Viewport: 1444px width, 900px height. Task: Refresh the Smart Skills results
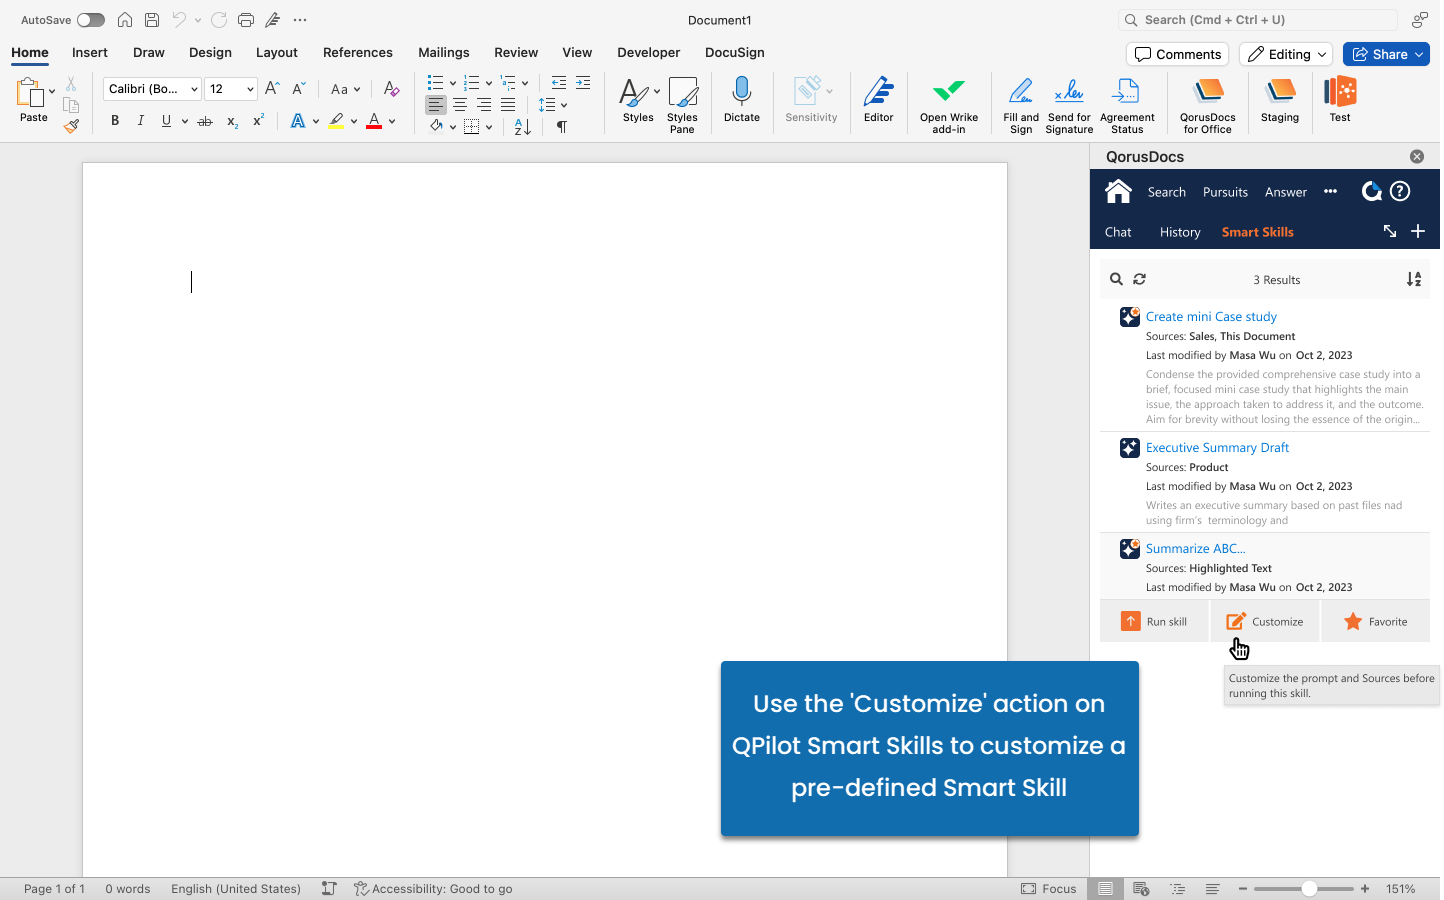click(x=1139, y=279)
